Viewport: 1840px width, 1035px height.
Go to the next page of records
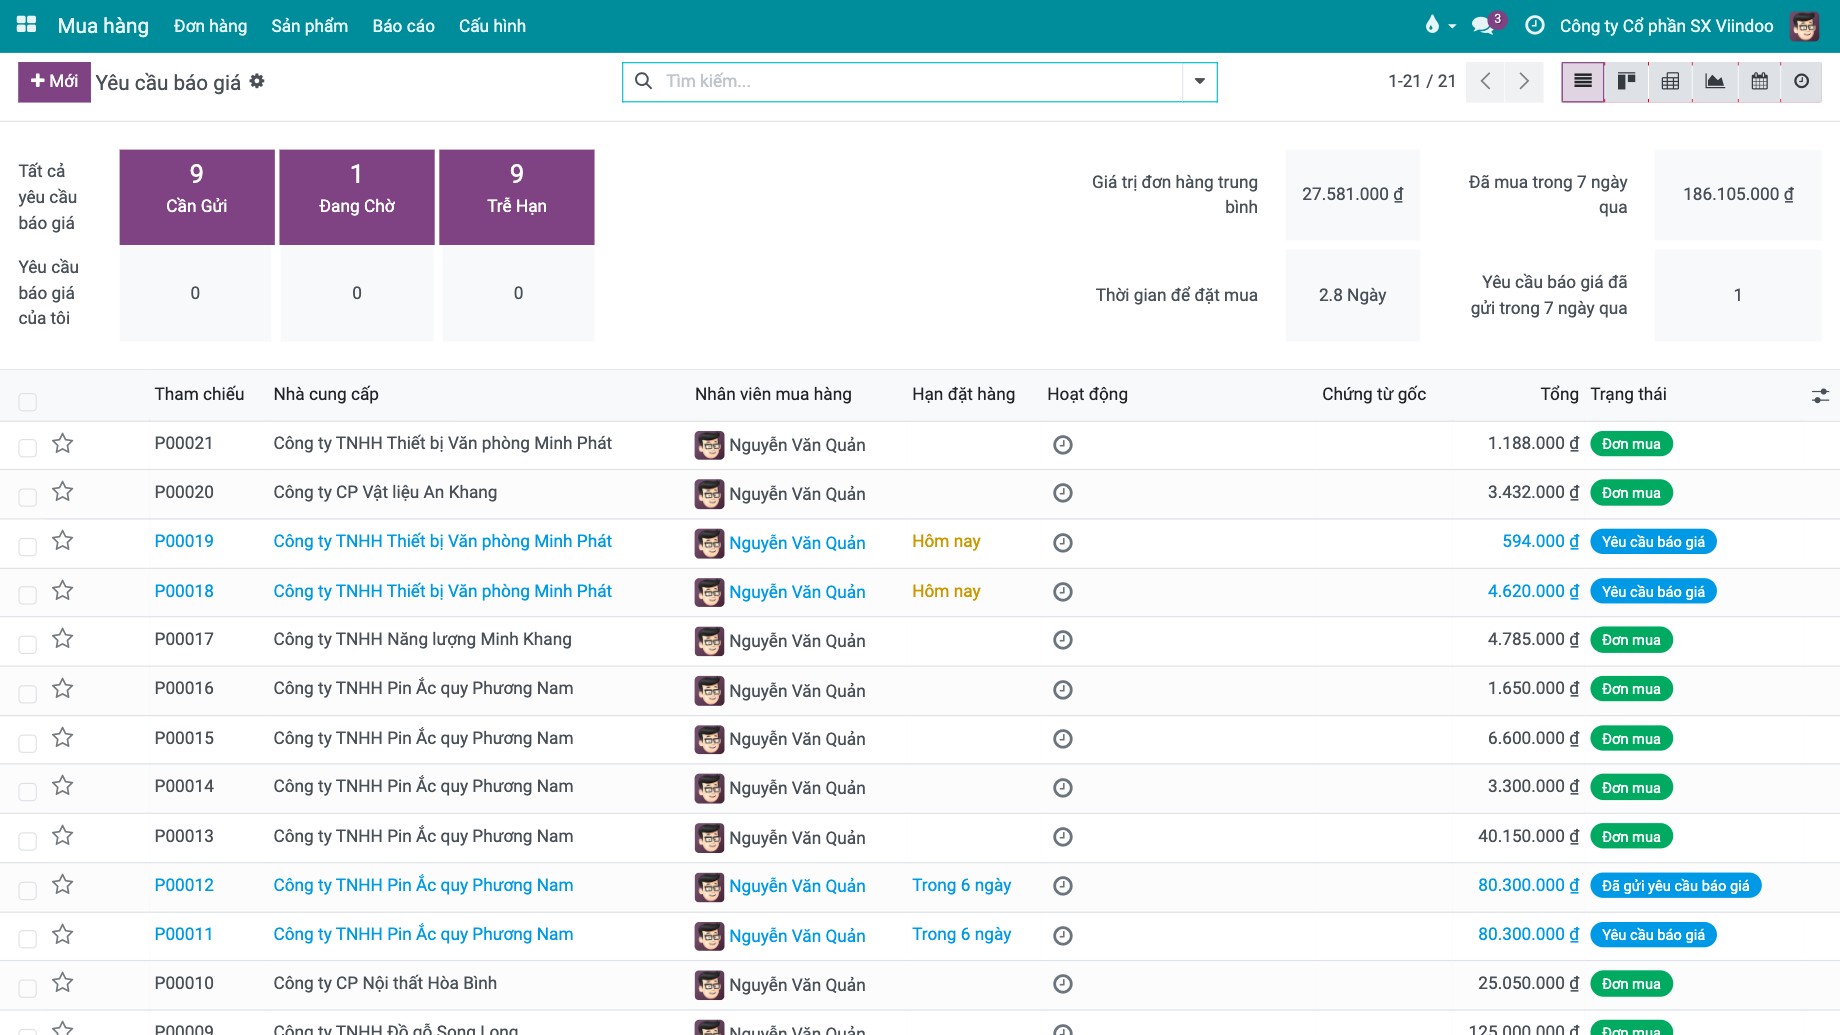coord(1523,82)
